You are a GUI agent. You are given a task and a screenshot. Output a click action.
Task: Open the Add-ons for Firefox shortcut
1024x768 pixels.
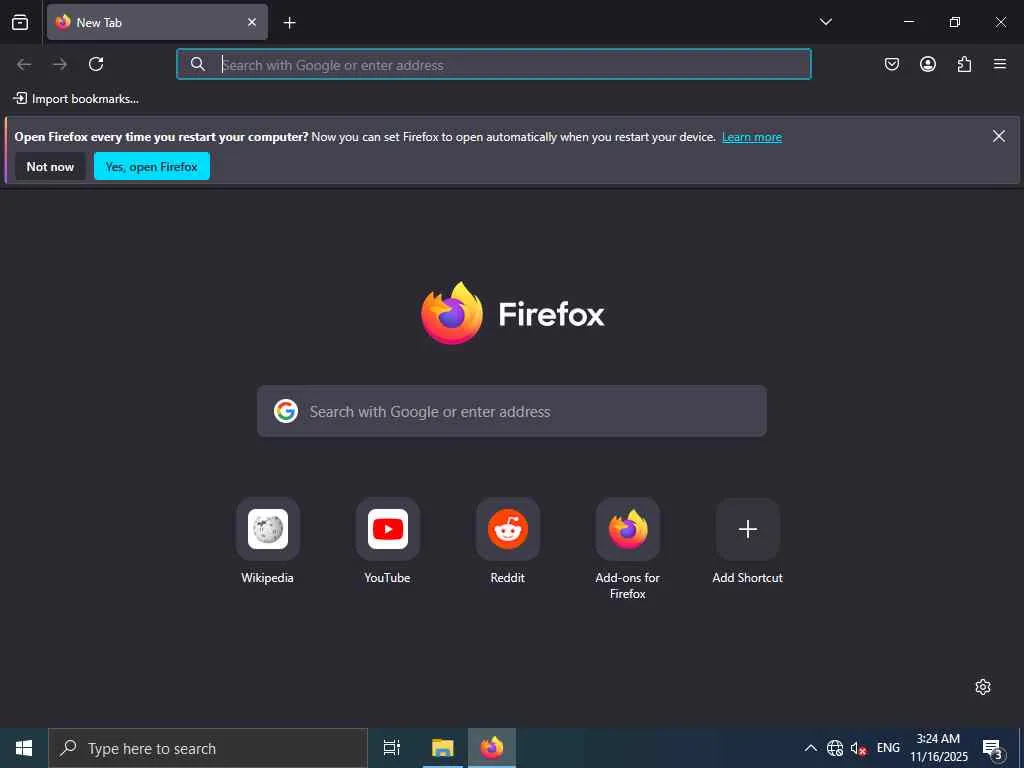pyautogui.click(x=628, y=529)
